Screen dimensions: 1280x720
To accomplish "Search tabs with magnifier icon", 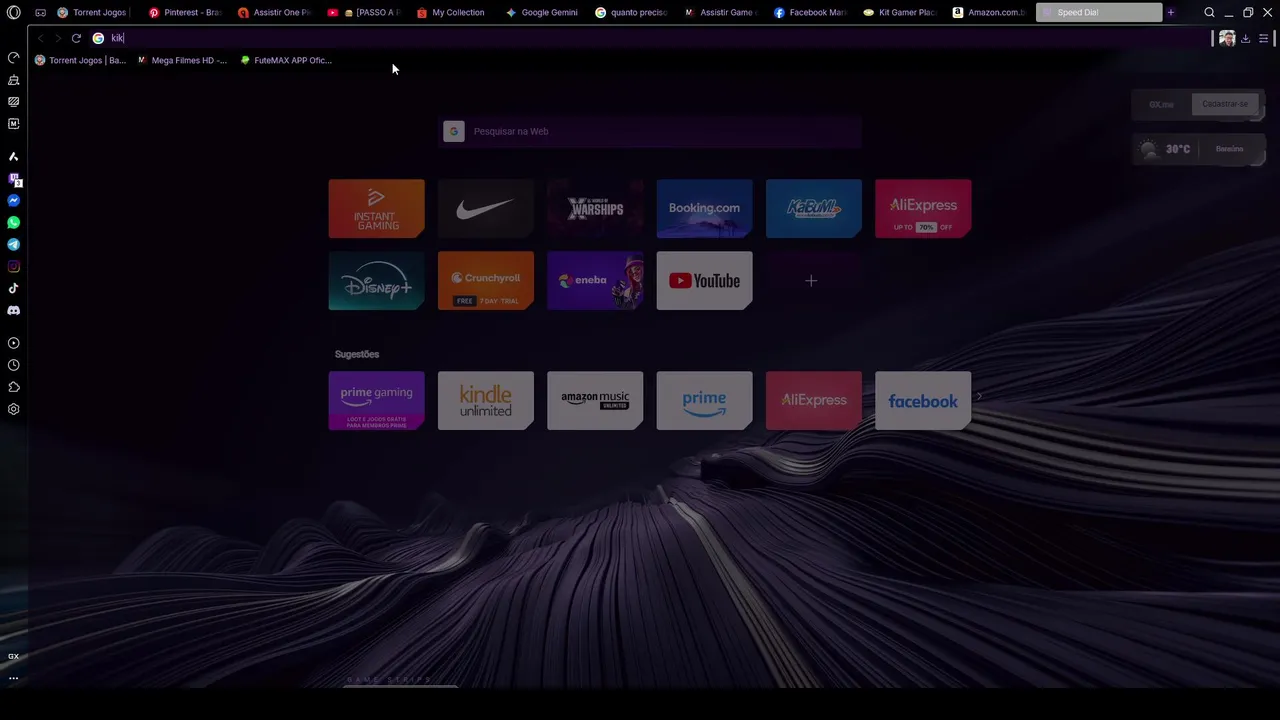I will coord(1209,13).
